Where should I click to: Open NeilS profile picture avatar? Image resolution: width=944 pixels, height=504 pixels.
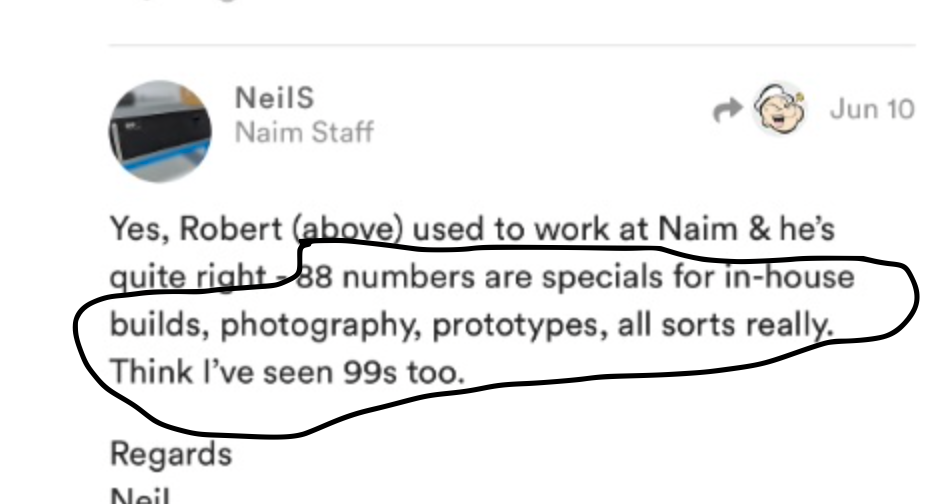pyautogui.click(x=160, y=131)
